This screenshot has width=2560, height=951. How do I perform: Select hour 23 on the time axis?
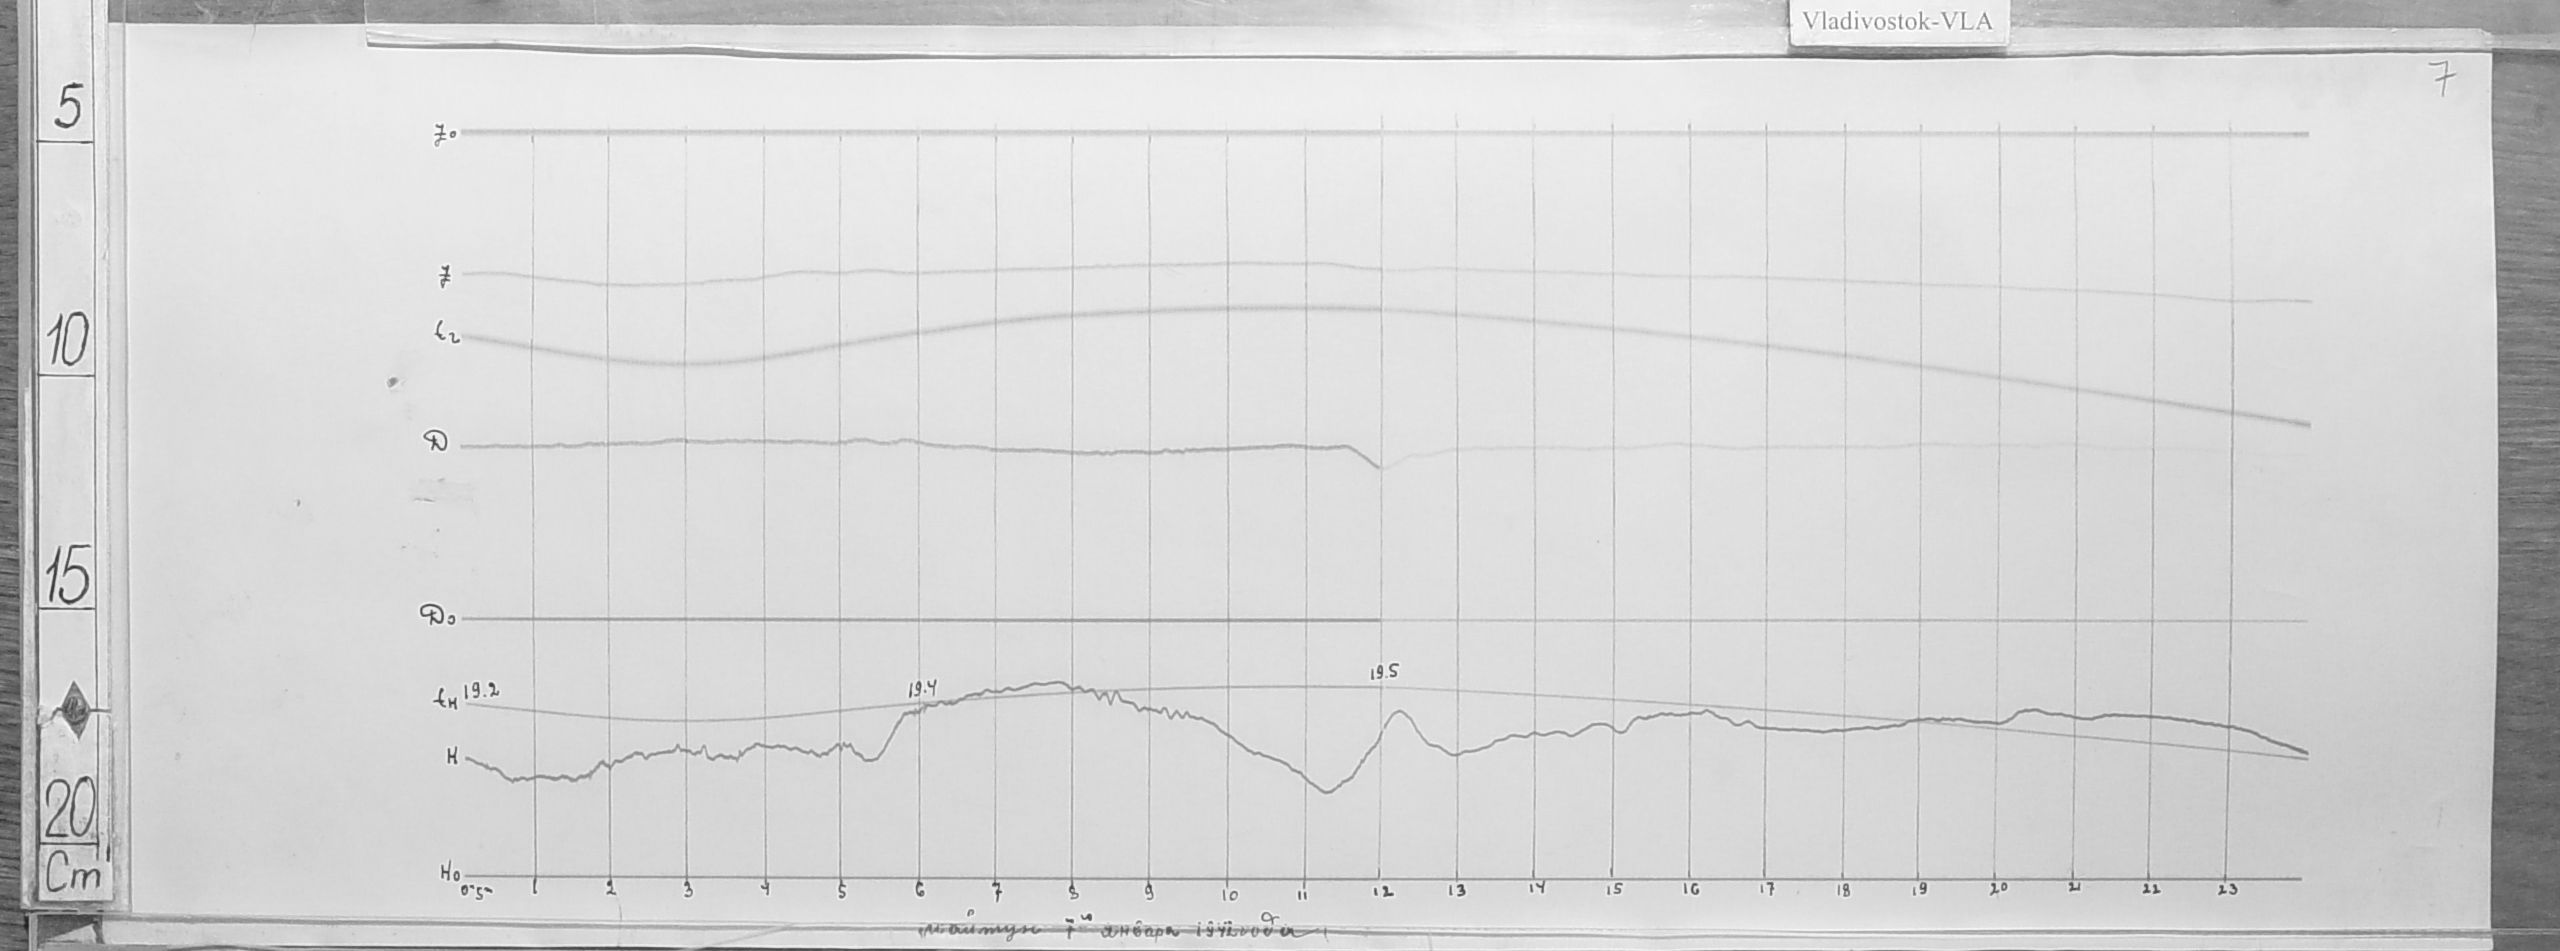[x=2227, y=891]
